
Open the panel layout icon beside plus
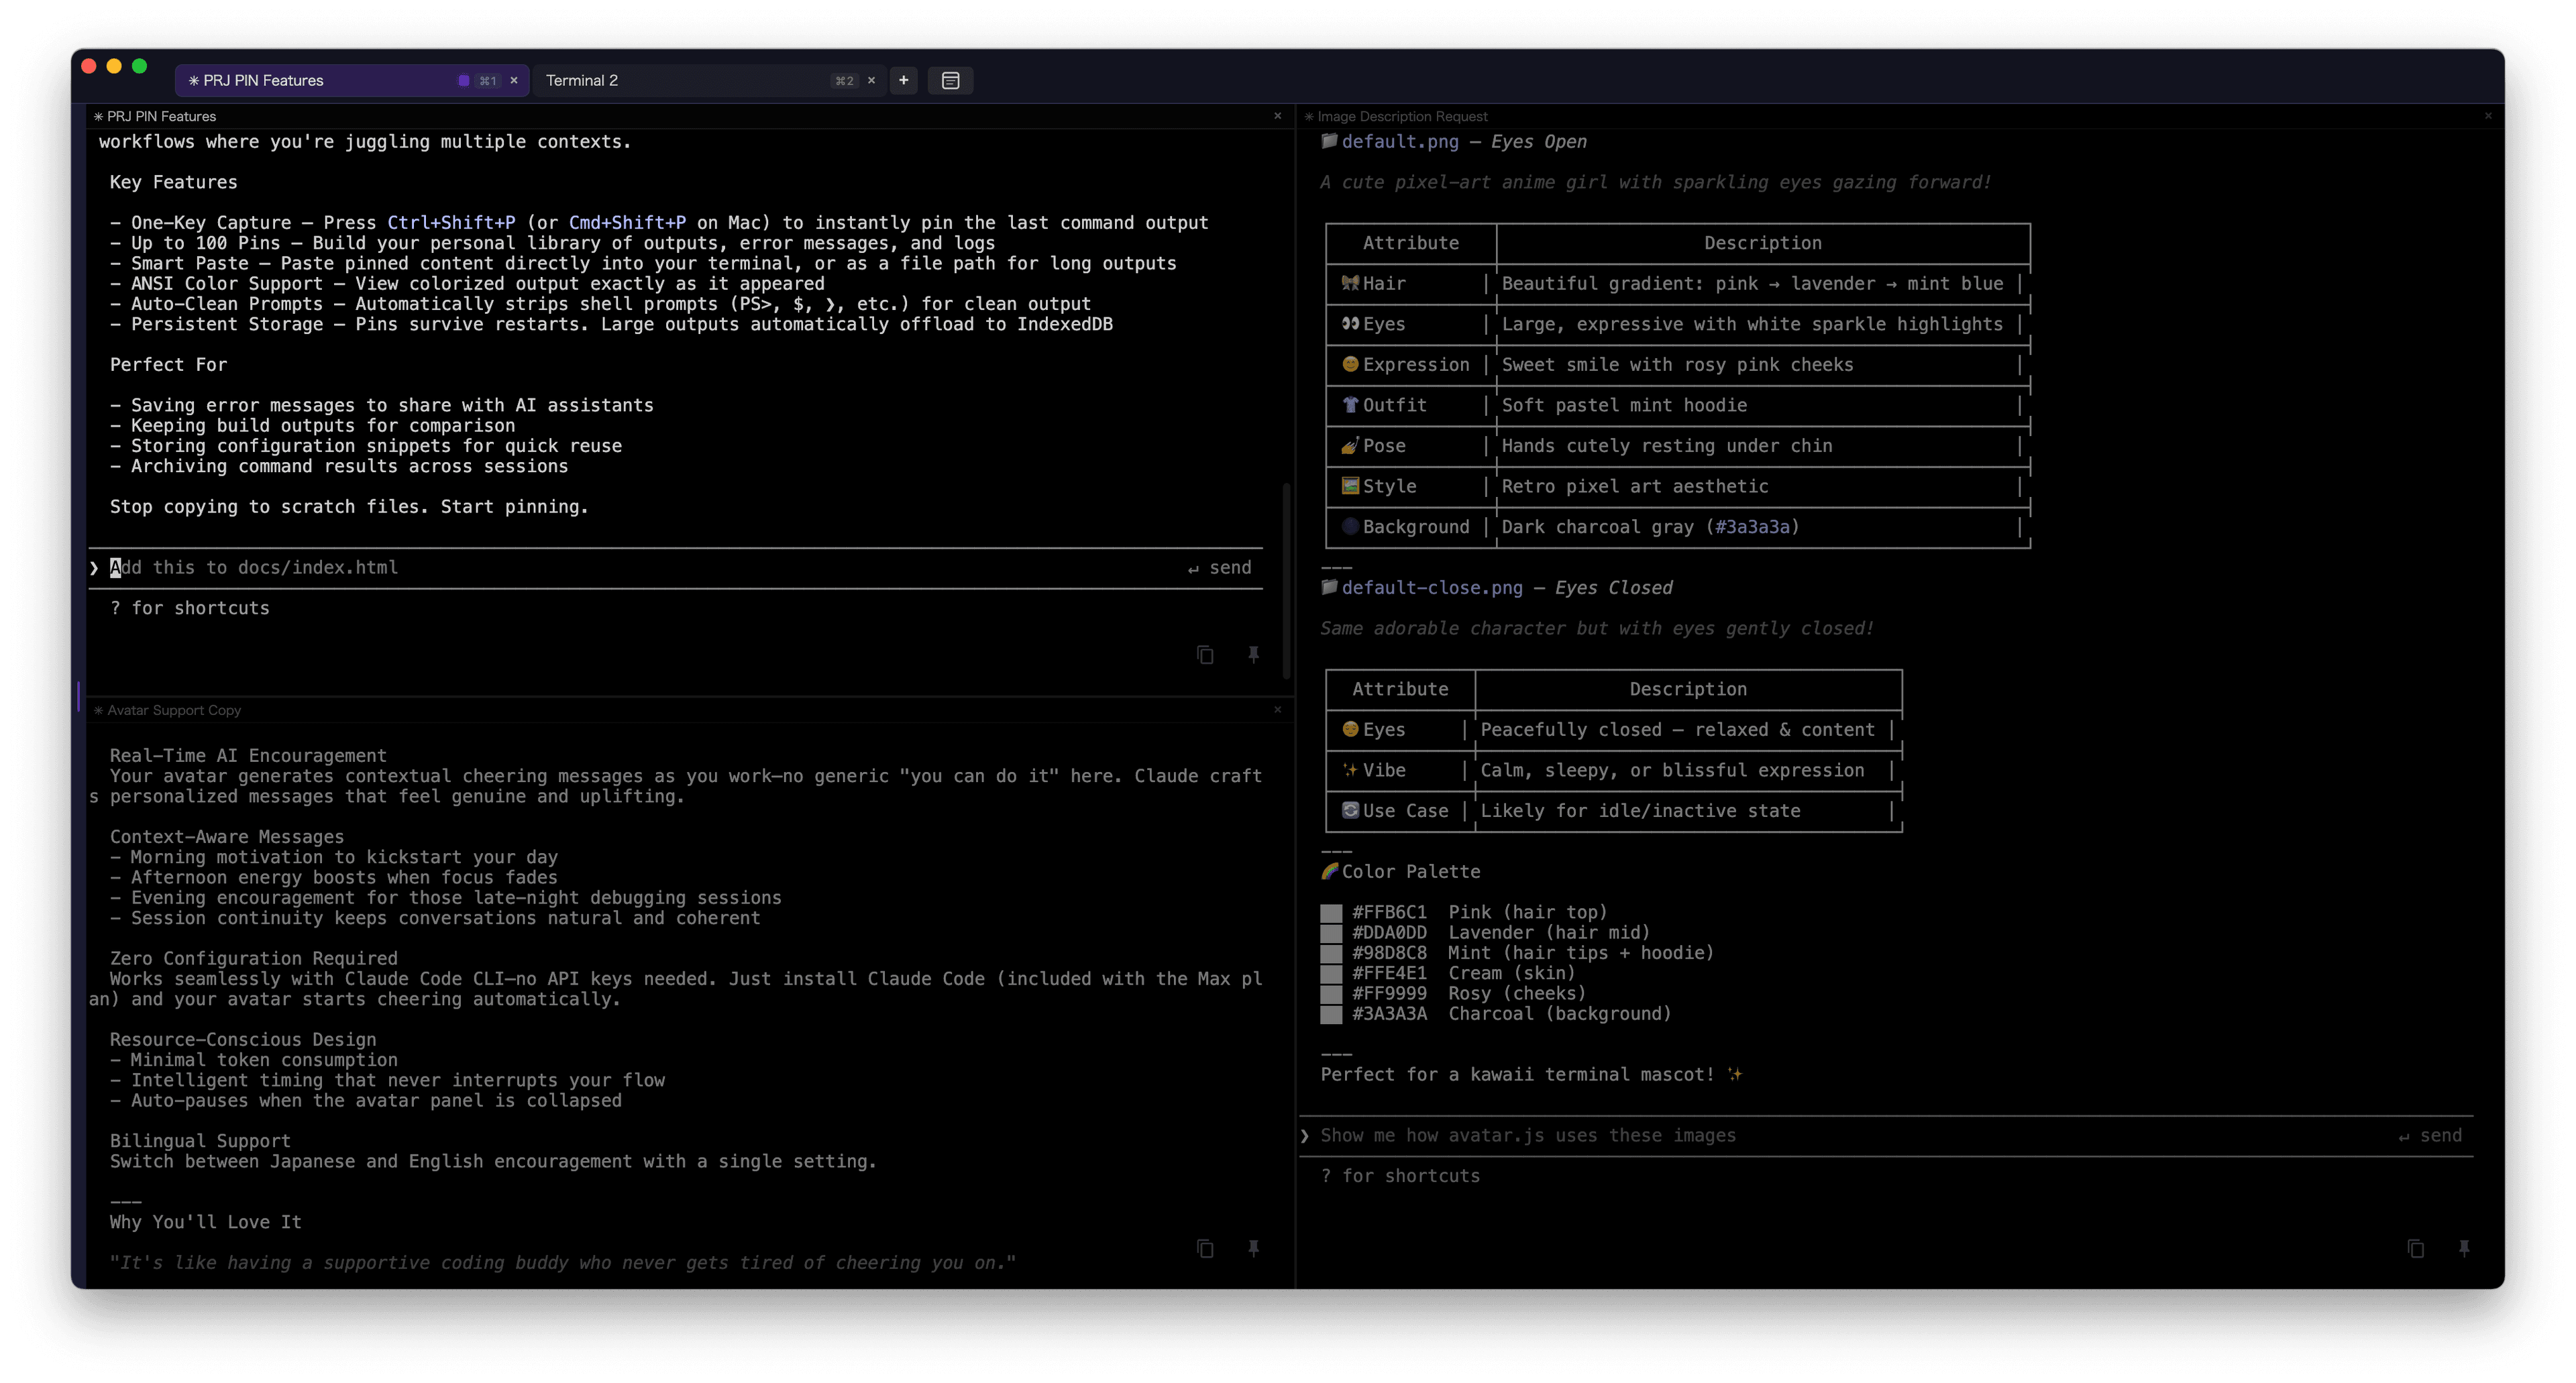(x=950, y=80)
